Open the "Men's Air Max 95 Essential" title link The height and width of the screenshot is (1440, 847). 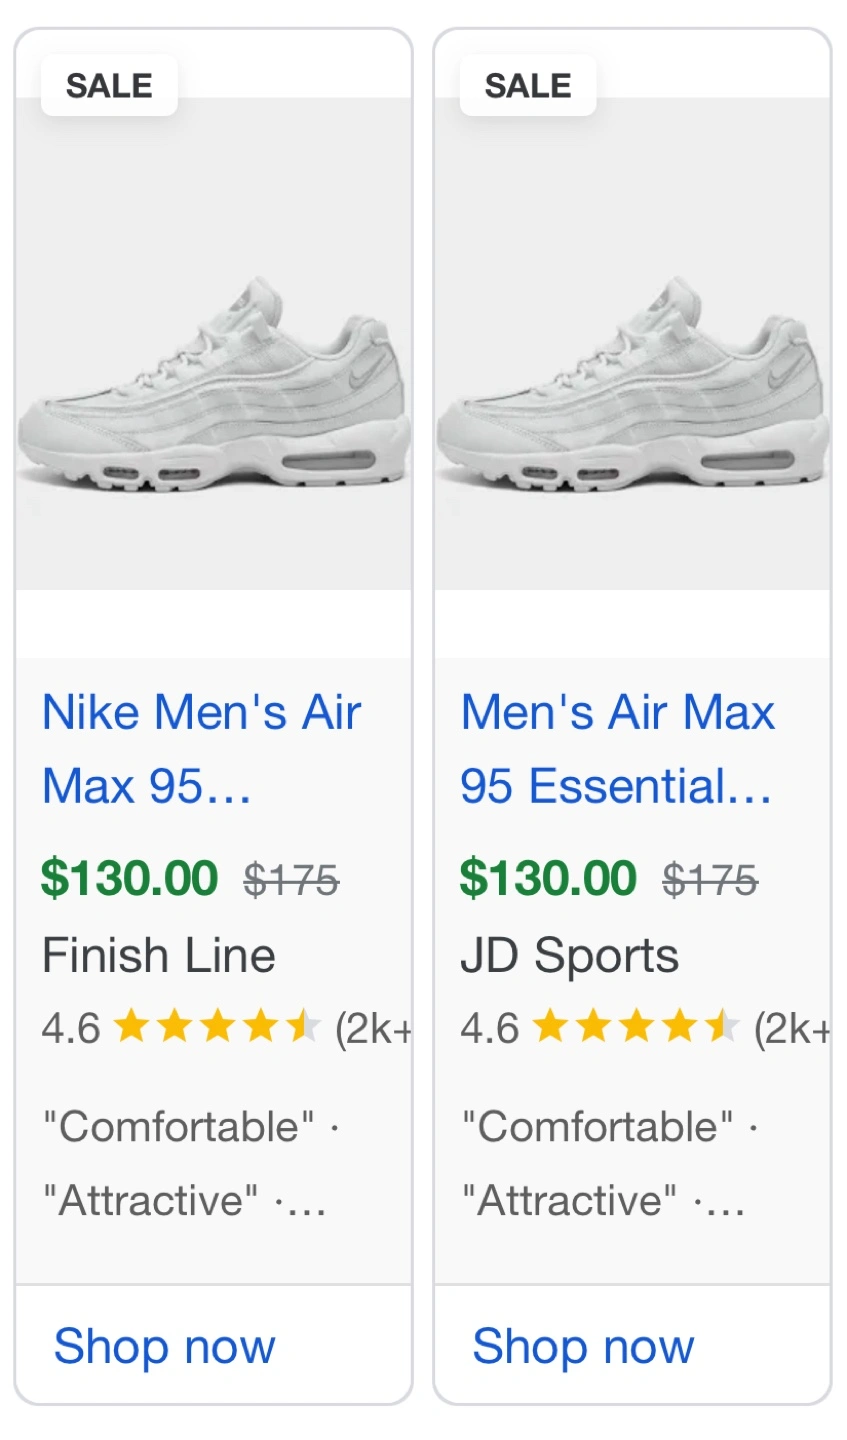[x=617, y=749]
